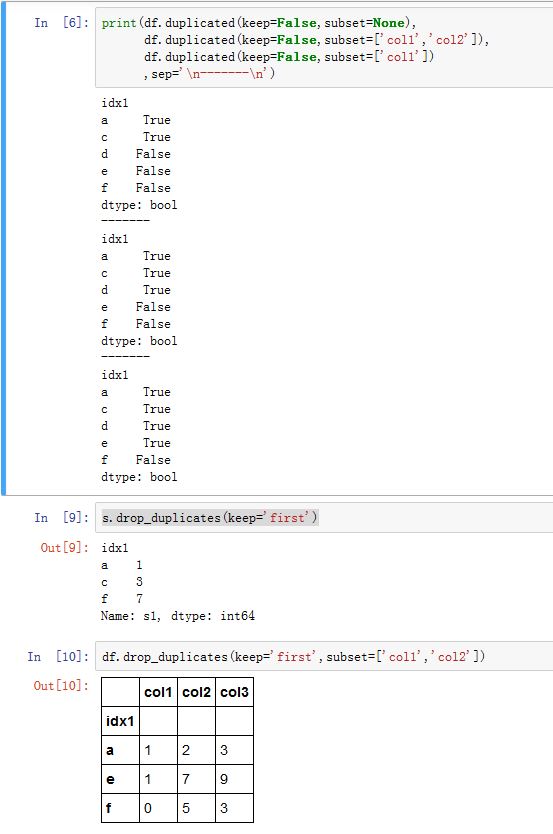
Task: Select row label f in the table
Action: point(120,808)
